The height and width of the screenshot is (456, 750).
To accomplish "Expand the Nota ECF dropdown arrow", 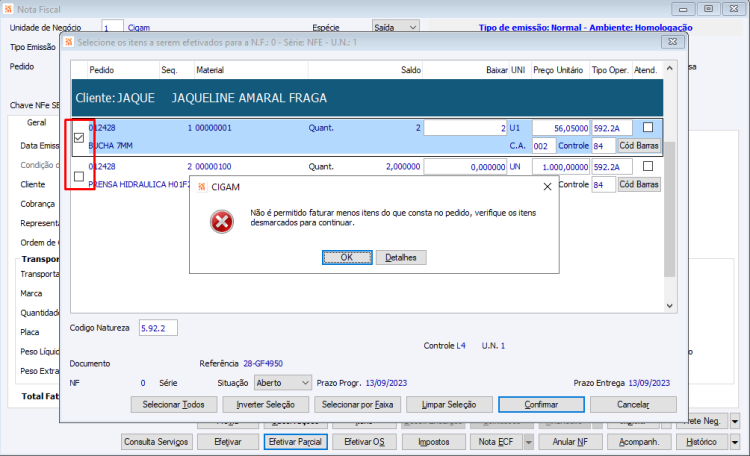I will [529, 442].
